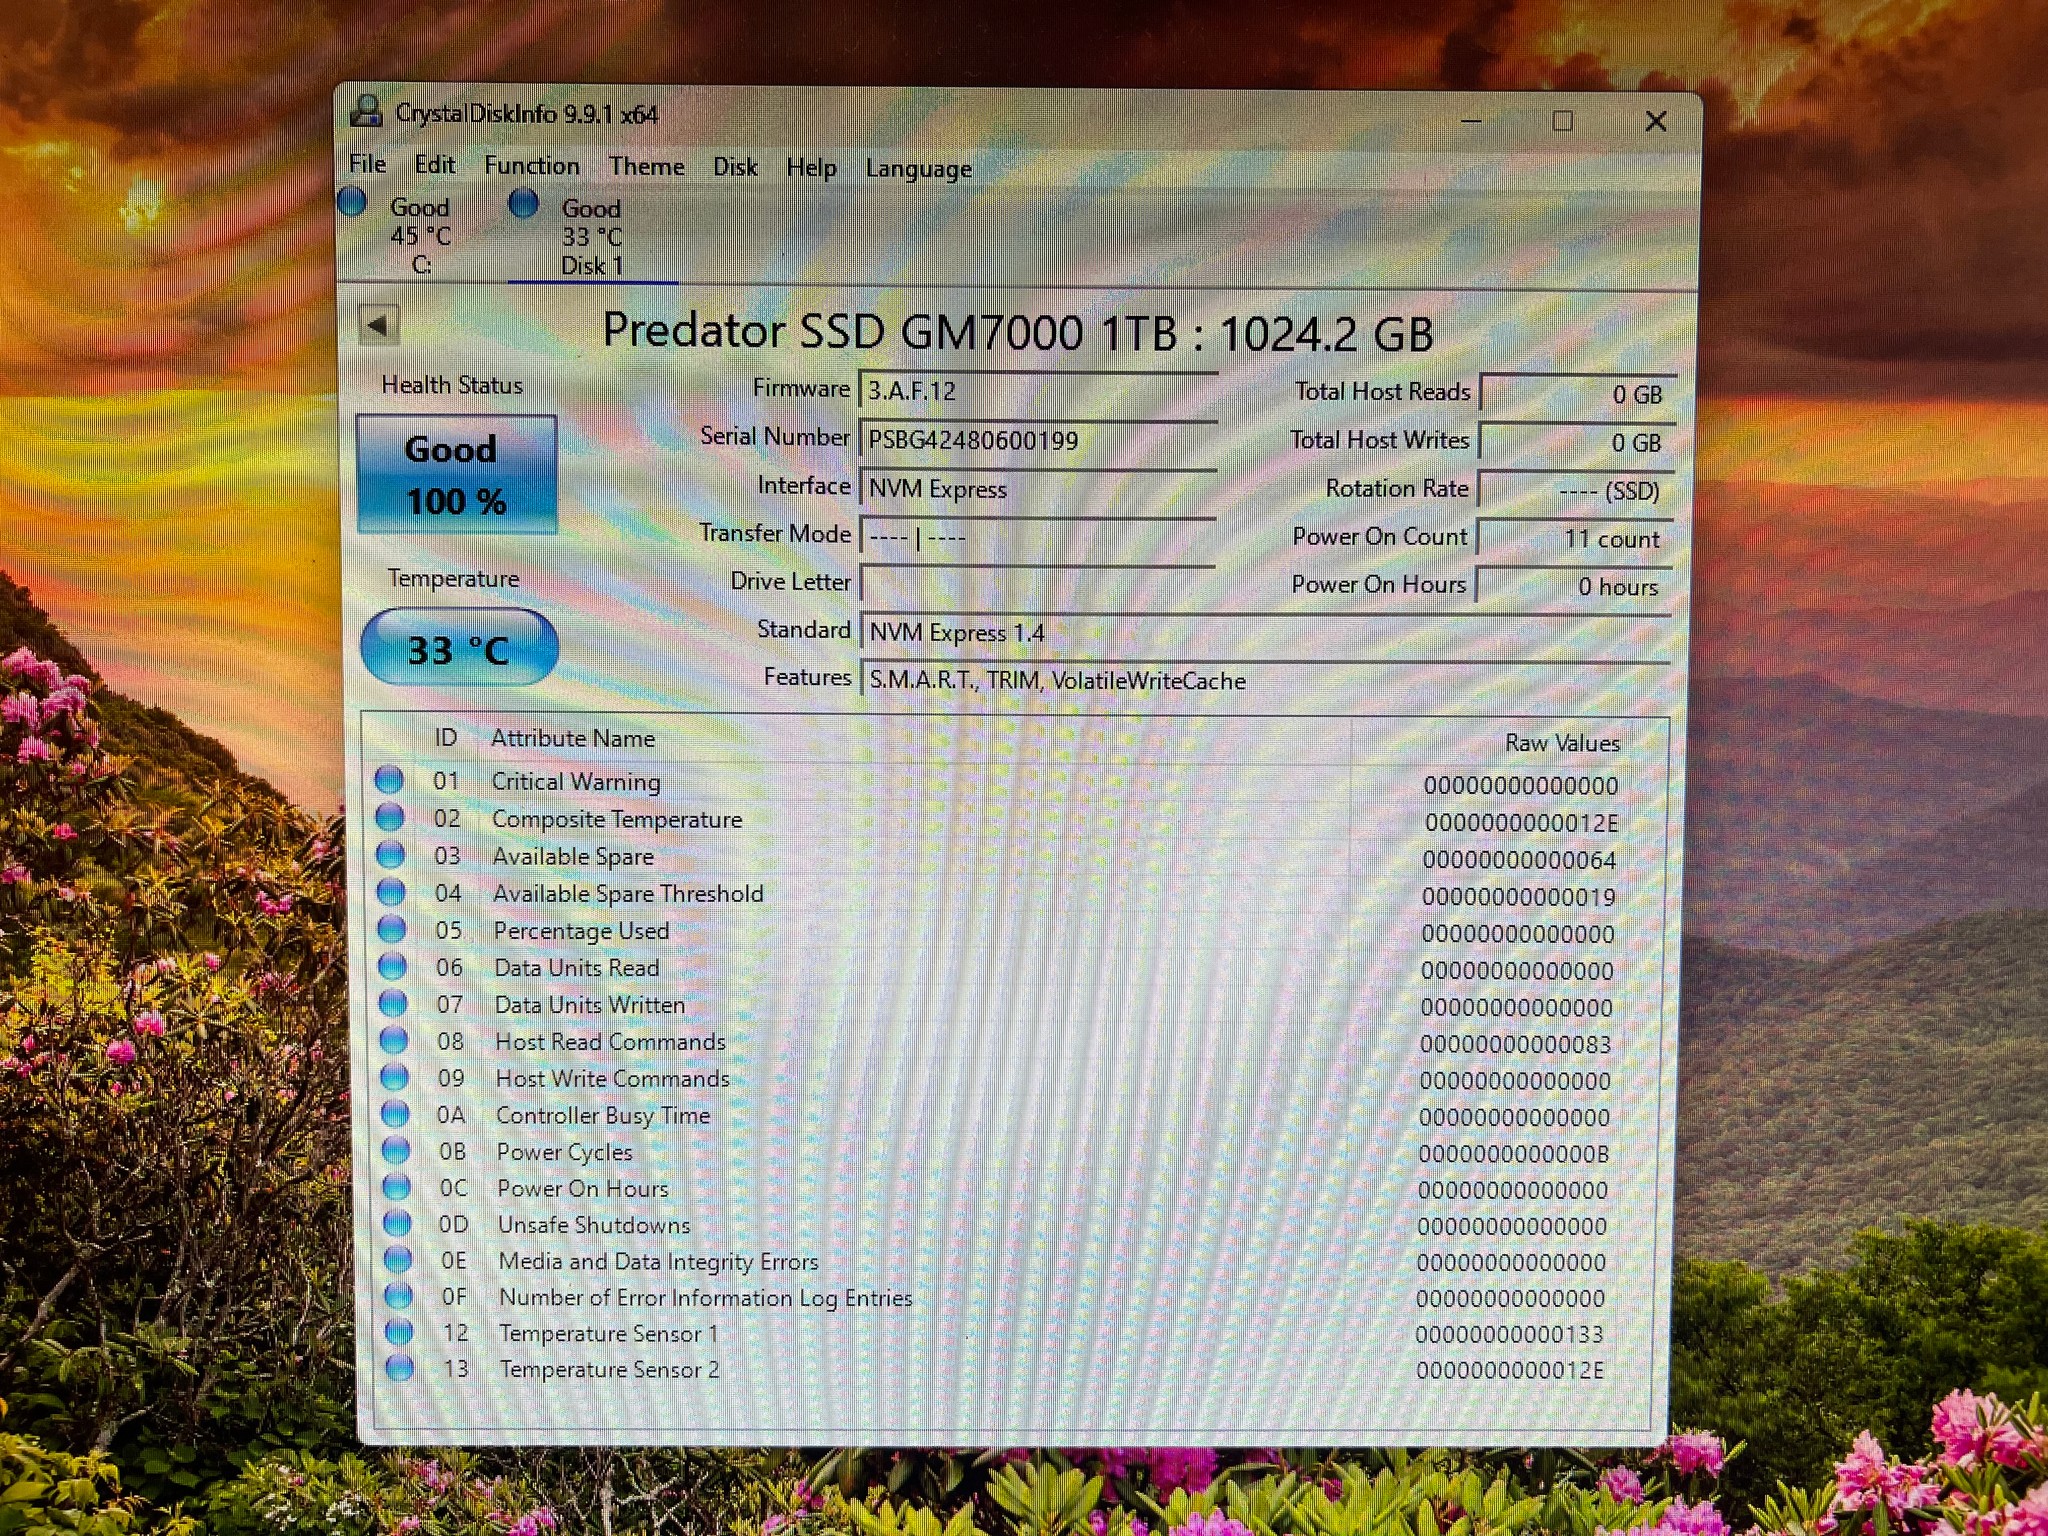
Task: Click the status dot beside Composite Temperature
Action: click(390, 817)
